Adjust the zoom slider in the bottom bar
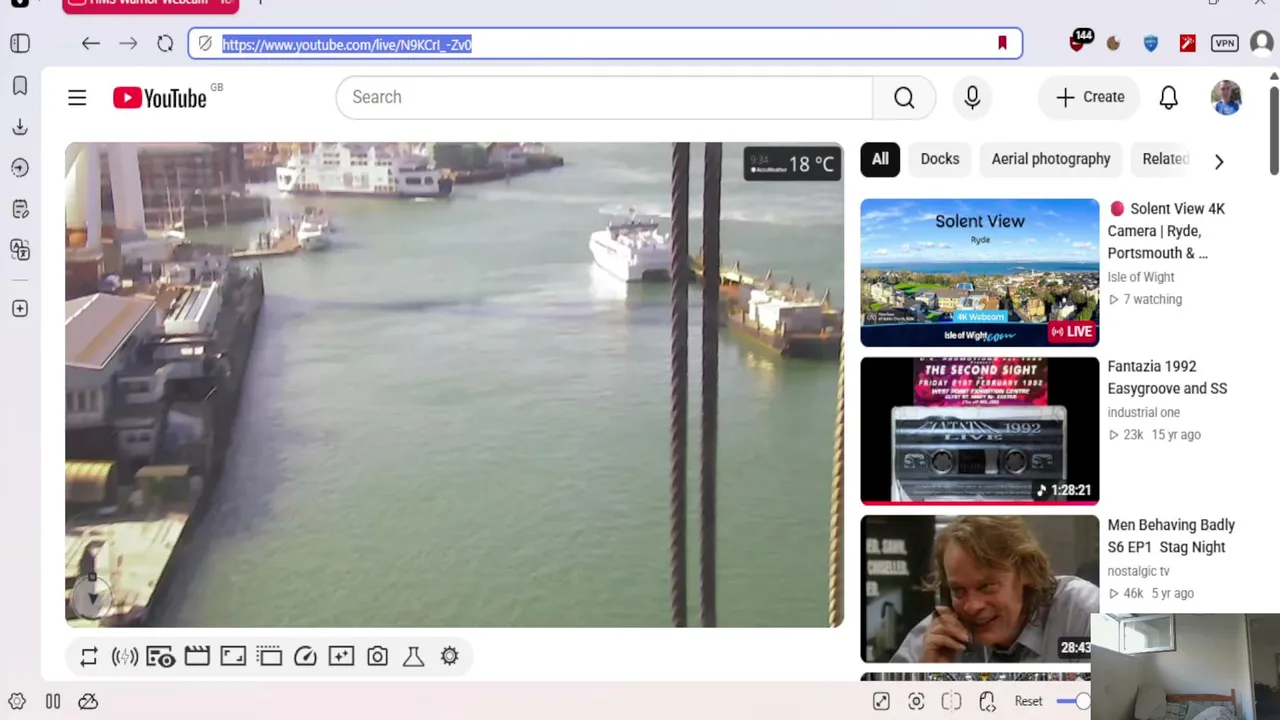 pyautogui.click(x=1073, y=701)
